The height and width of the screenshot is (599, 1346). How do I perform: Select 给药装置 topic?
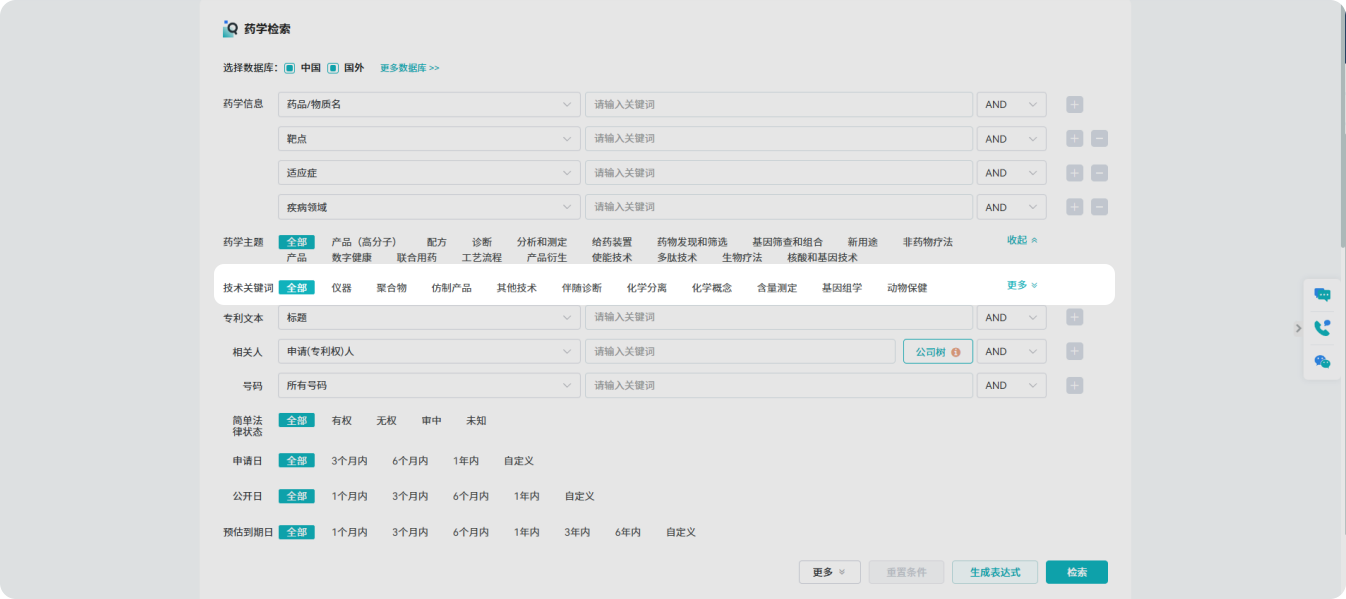(612, 242)
